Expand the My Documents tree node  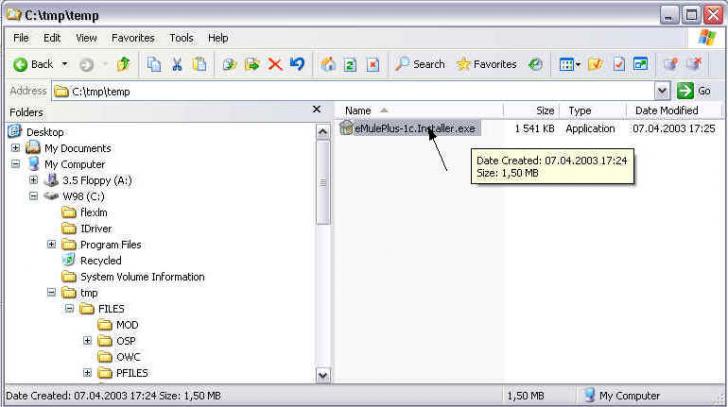coord(16,148)
